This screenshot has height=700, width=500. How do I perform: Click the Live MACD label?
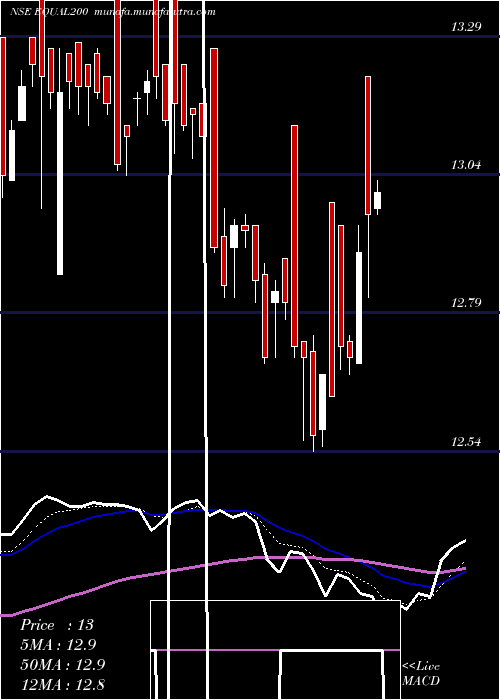click(421, 674)
